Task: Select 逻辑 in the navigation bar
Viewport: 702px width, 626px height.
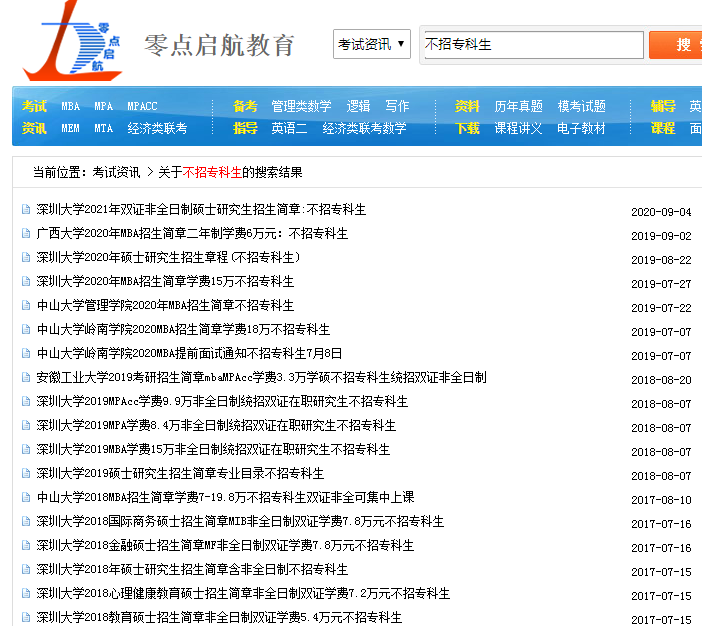Action: 358,106
